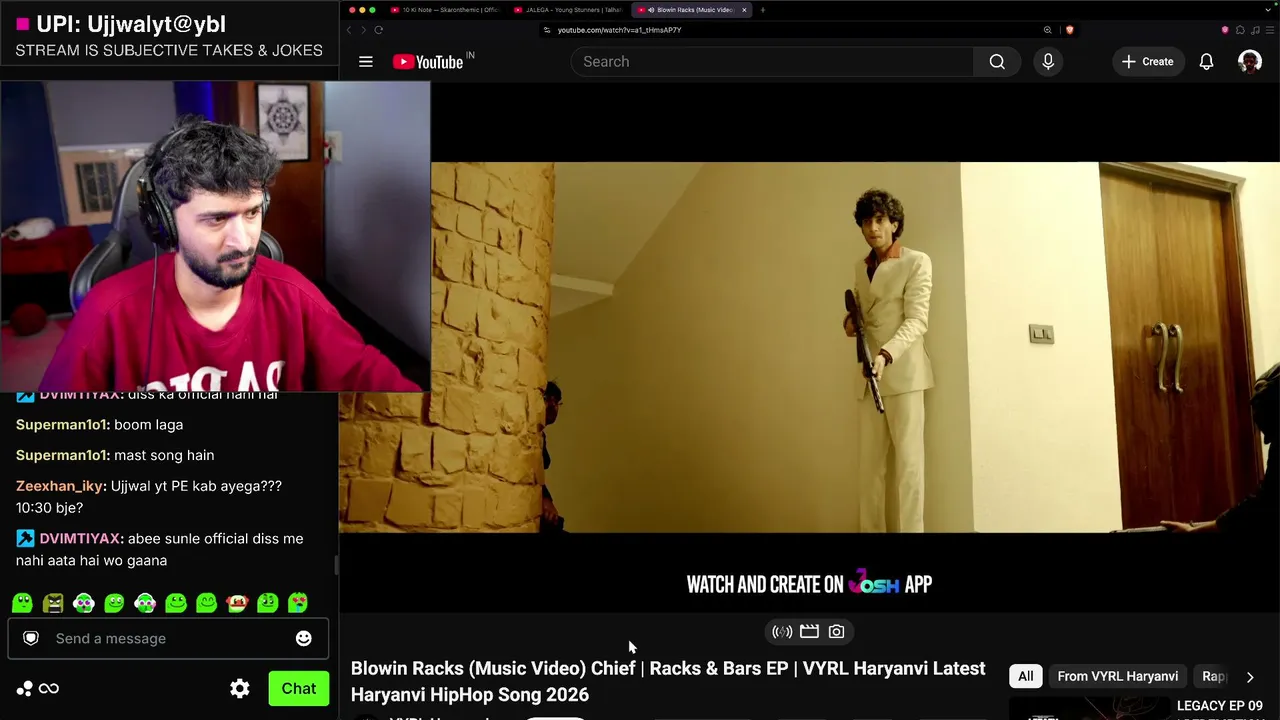Open the YouTube guide hamburger menu
1280x720 pixels.
(366, 62)
